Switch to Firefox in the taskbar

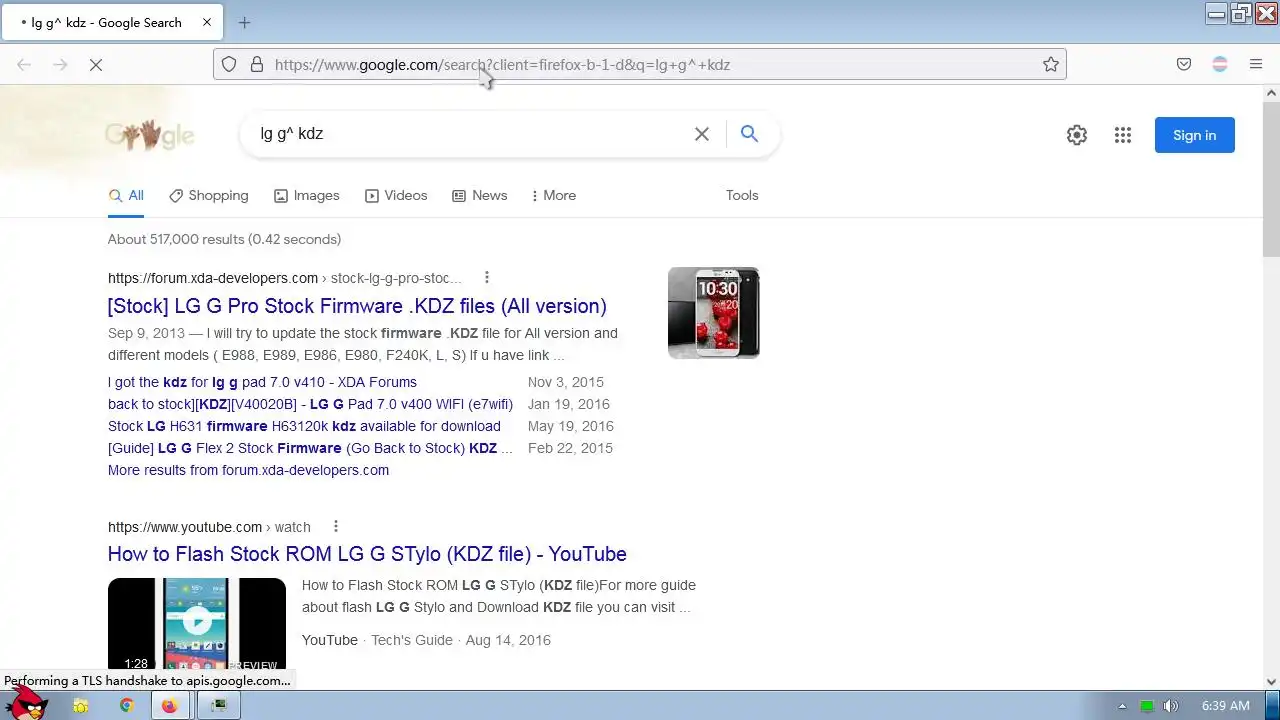(x=169, y=706)
